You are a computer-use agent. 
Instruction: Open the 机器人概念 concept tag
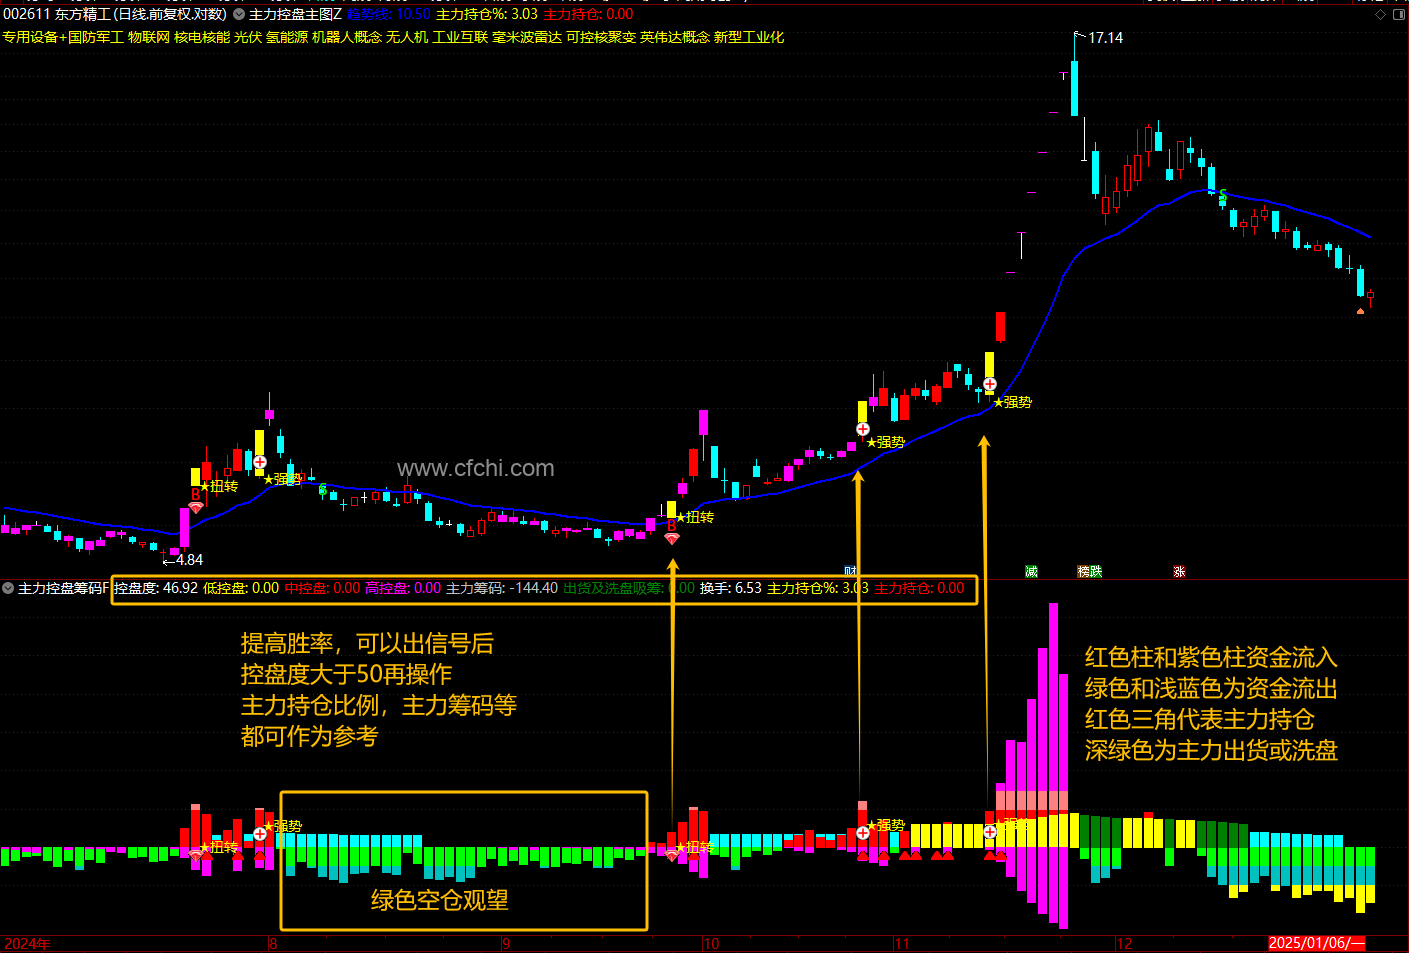(x=347, y=37)
